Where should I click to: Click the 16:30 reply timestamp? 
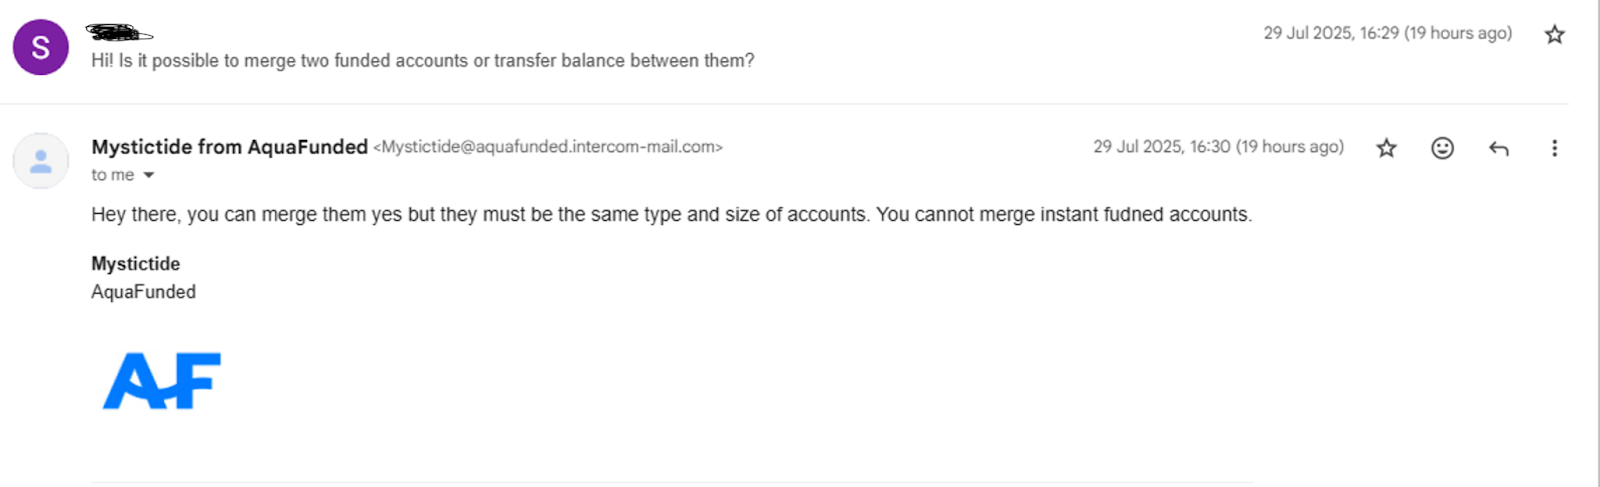click(1218, 147)
